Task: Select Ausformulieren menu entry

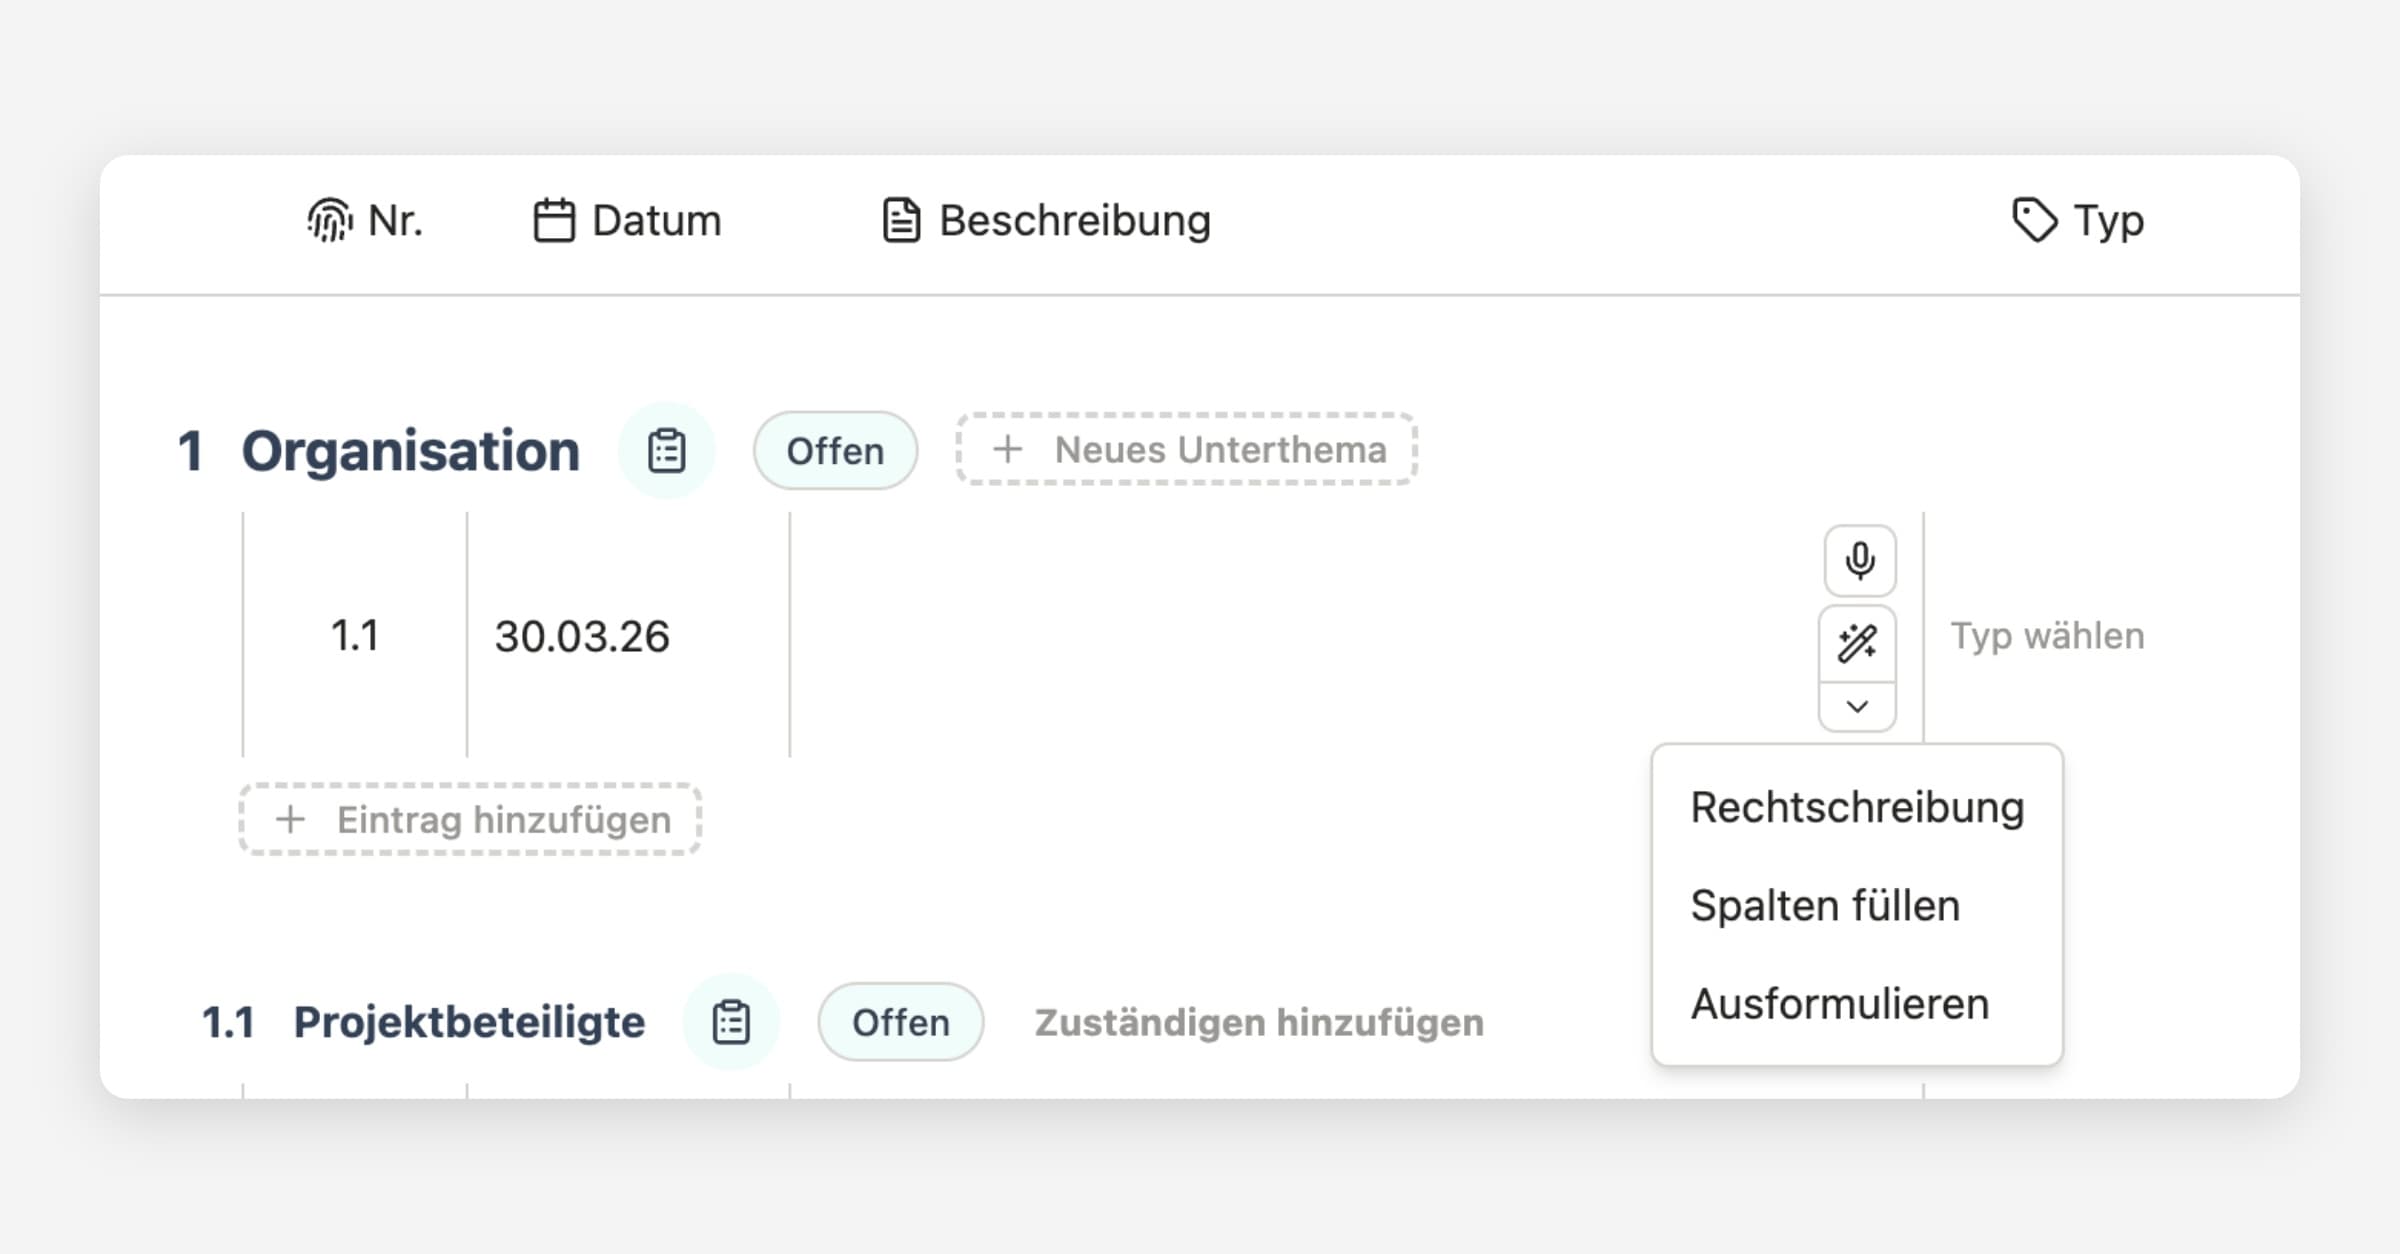Action: pyautogui.click(x=1839, y=1004)
